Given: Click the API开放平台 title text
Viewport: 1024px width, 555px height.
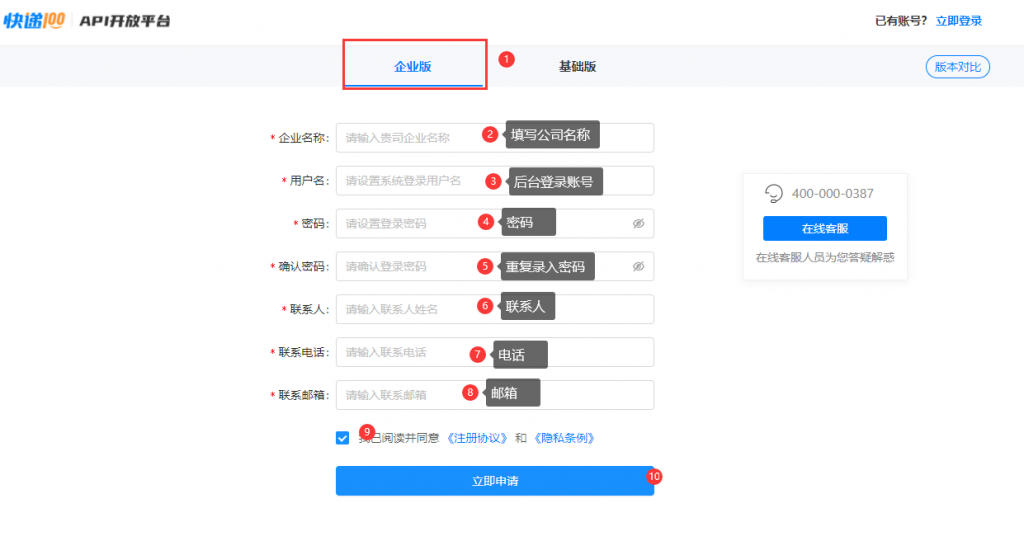Looking at the screenshot, I should click(125, 21).
